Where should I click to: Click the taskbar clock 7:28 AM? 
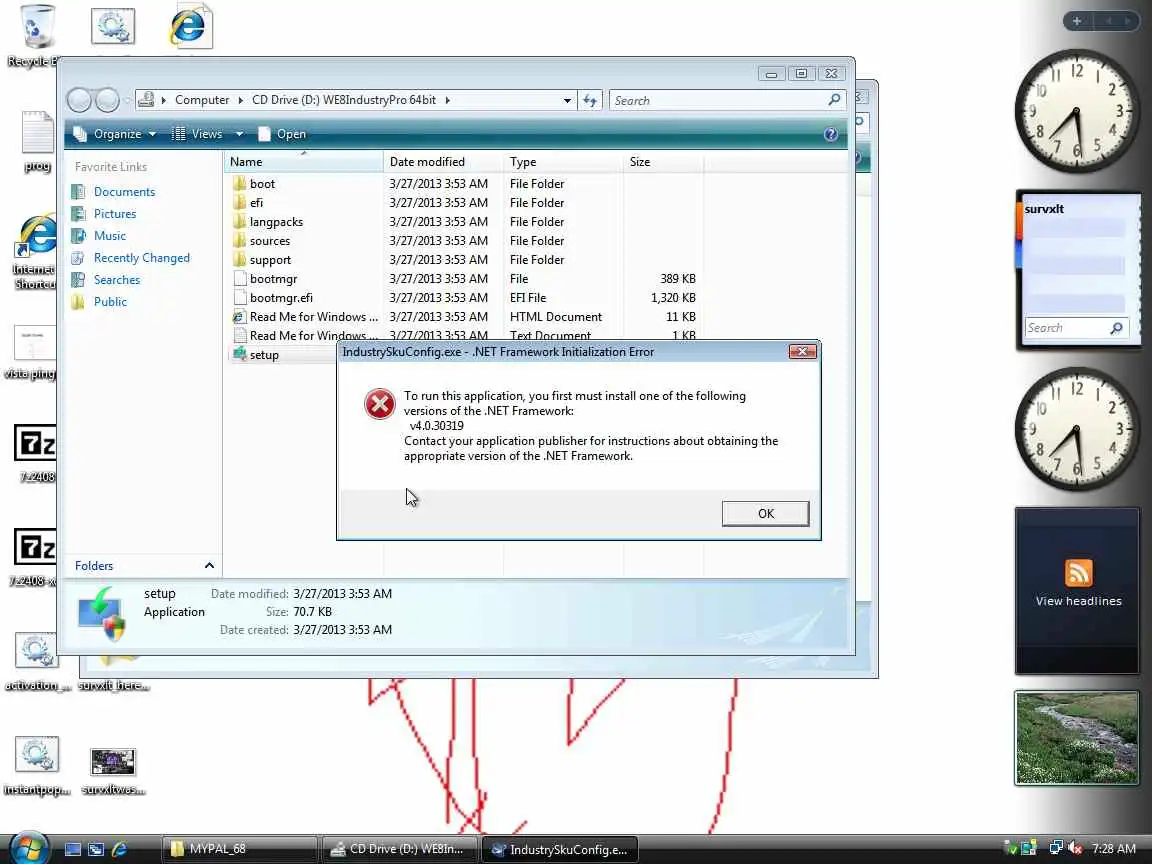(x=1113, y=849)
